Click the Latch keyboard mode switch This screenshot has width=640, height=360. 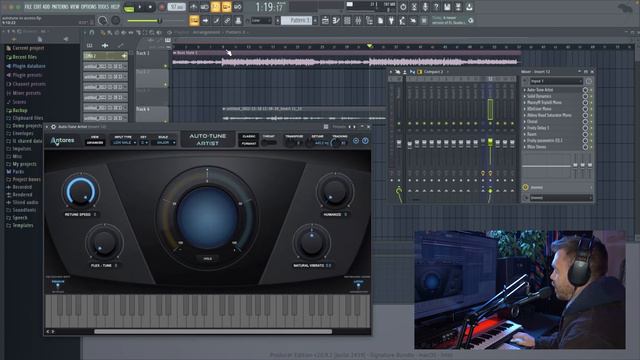click(x=358, y=283)
